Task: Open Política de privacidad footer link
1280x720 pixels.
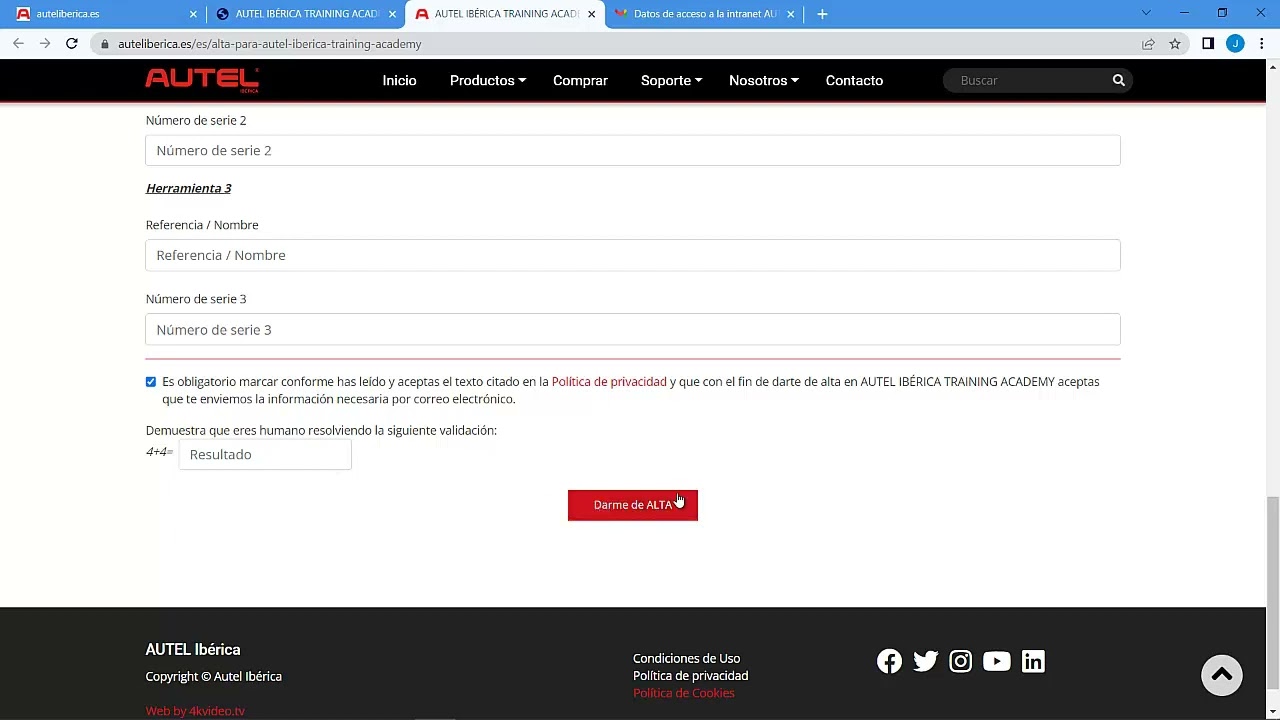Action: pyautogui.click(x=690, y=676)
